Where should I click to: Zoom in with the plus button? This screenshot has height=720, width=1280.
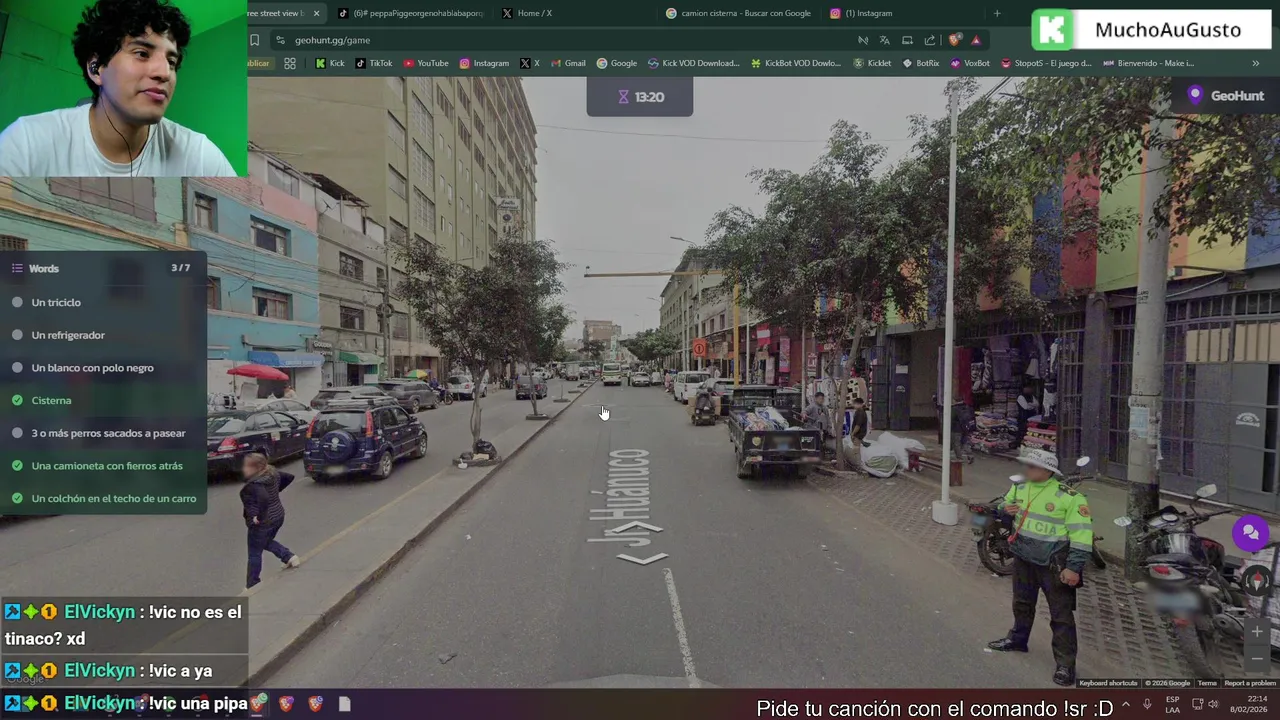pos(1257,632)
